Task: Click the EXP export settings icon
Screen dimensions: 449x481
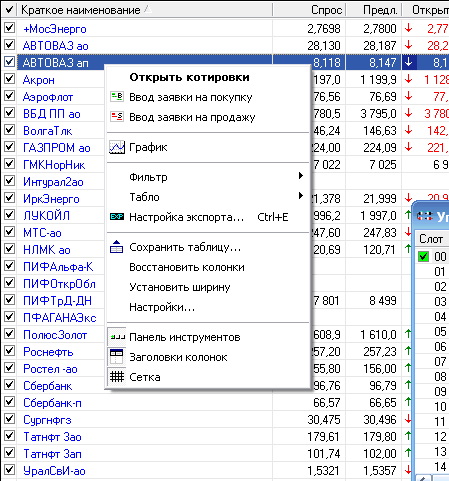Action: (x=117, y=217)
